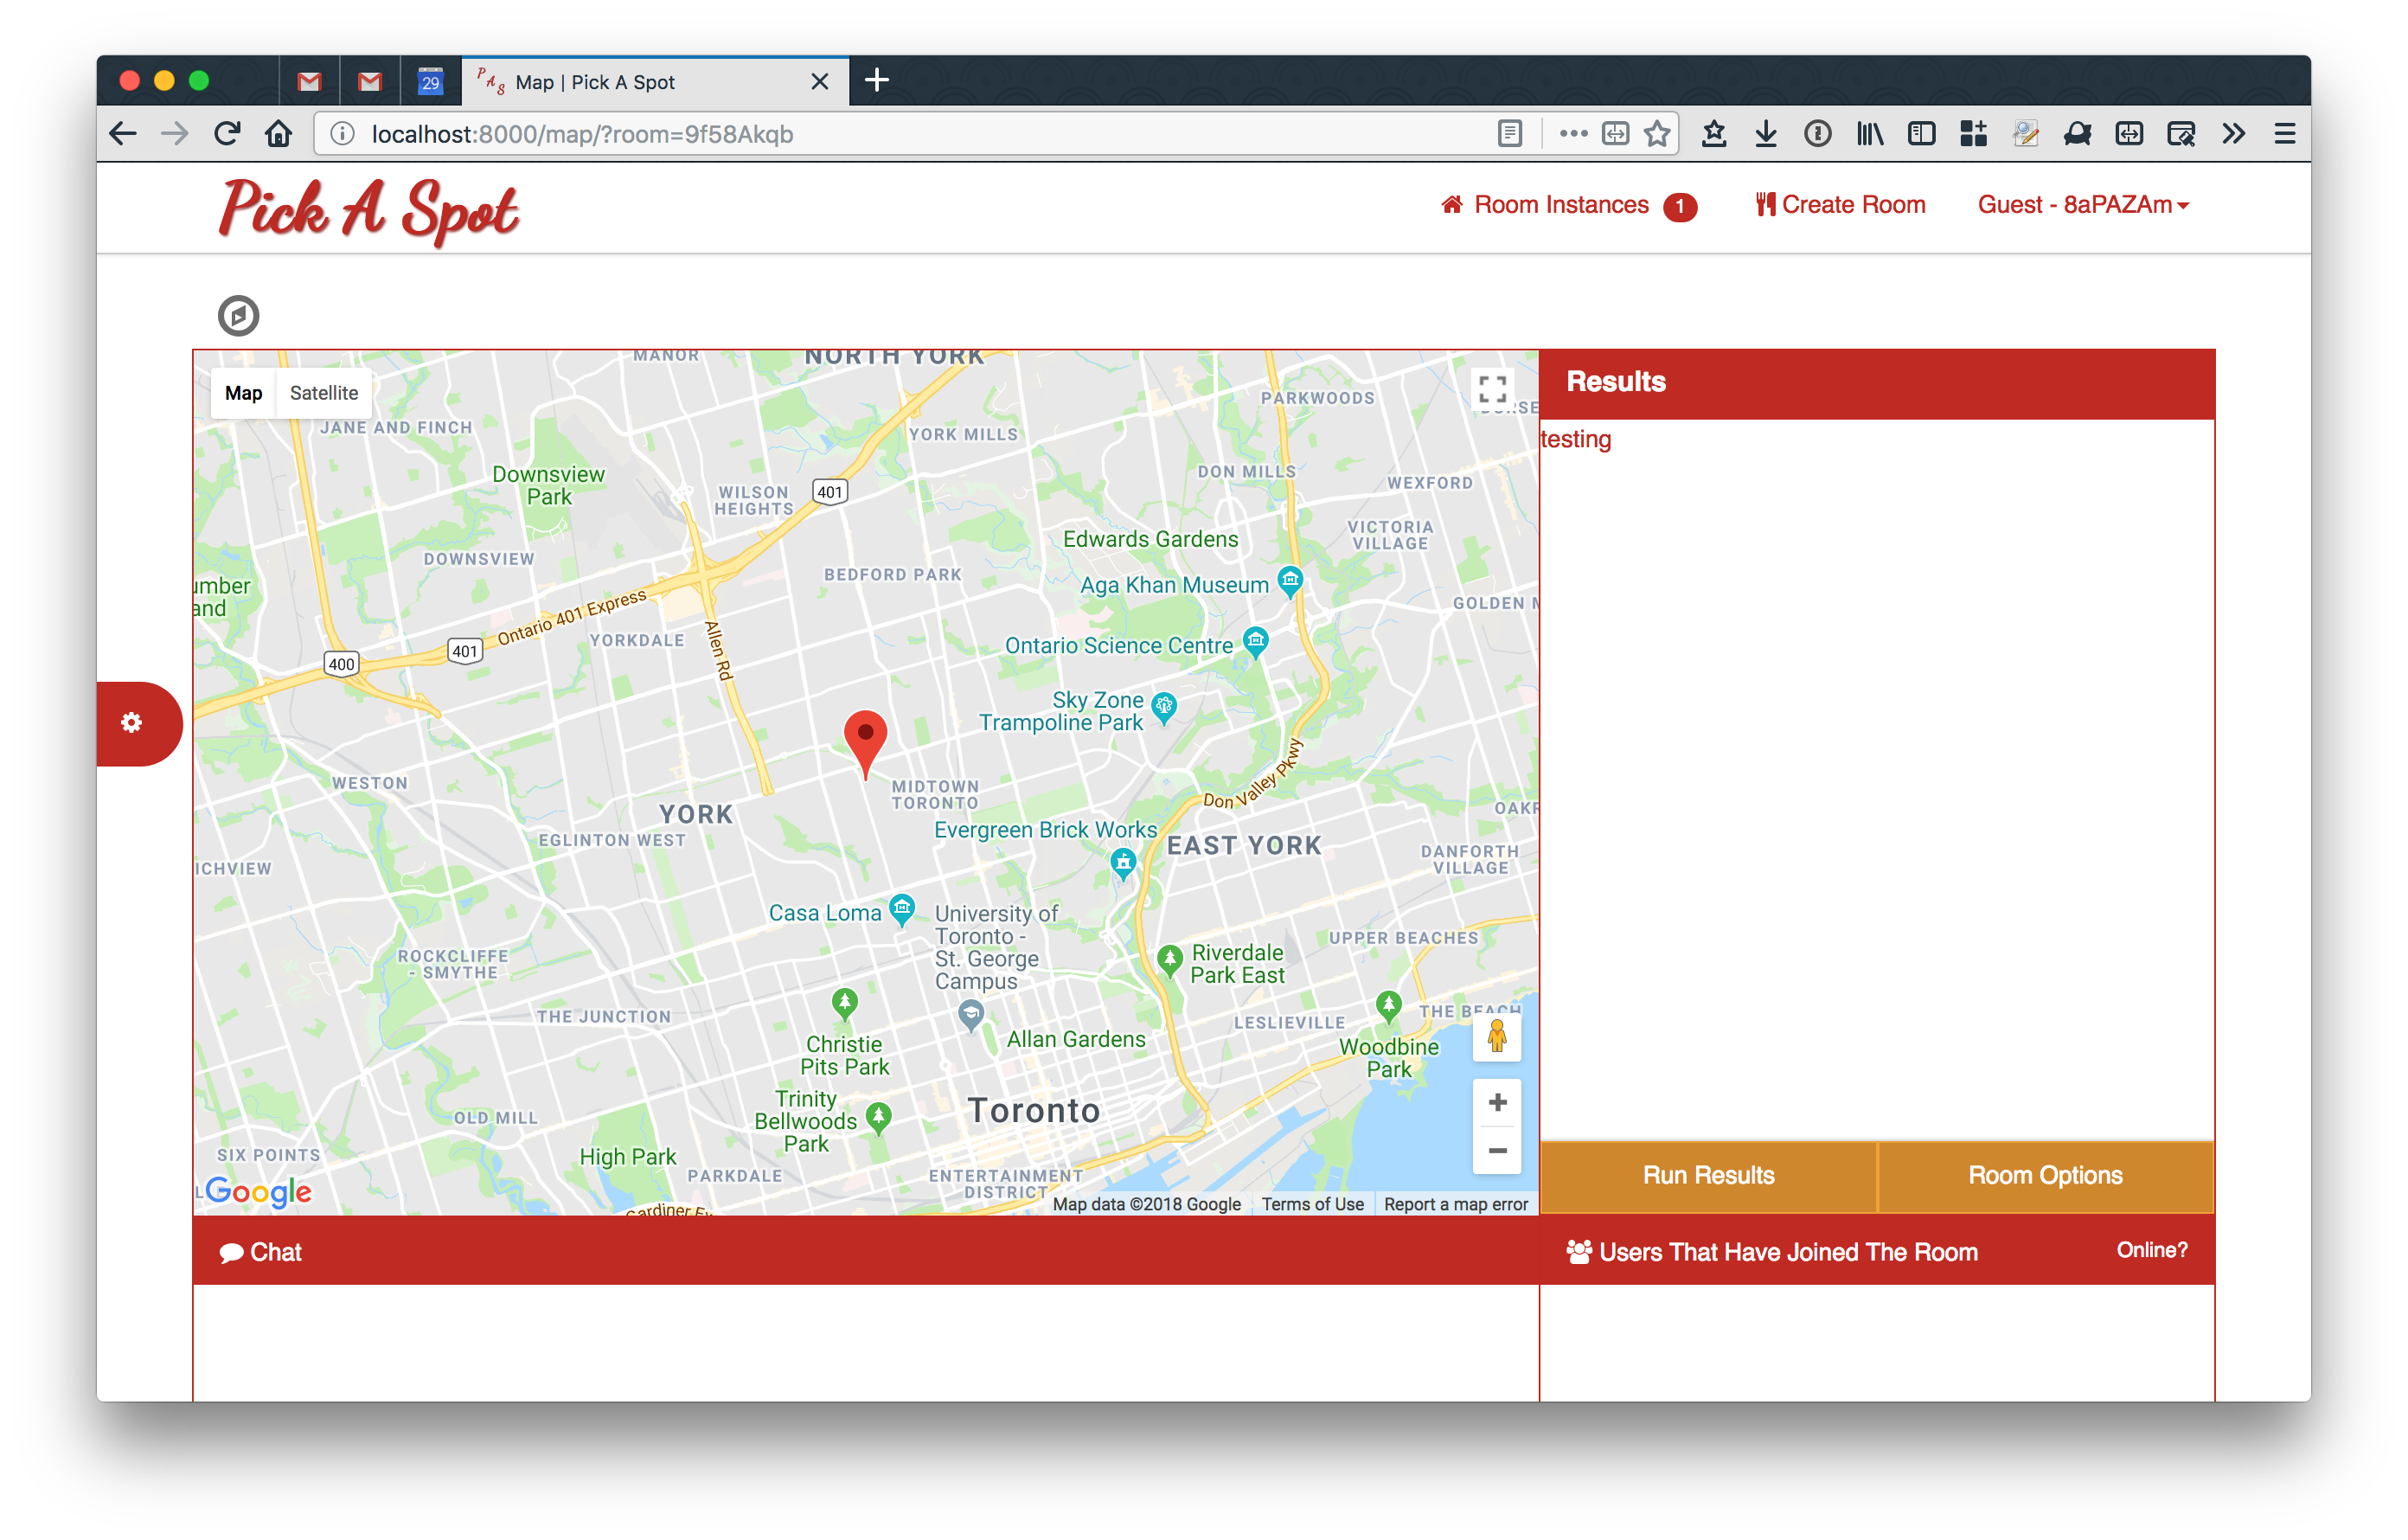Expand the toolbar overflow chevron
The width and height of the screenshot is (2408, 1540).
coord(2233,134)
